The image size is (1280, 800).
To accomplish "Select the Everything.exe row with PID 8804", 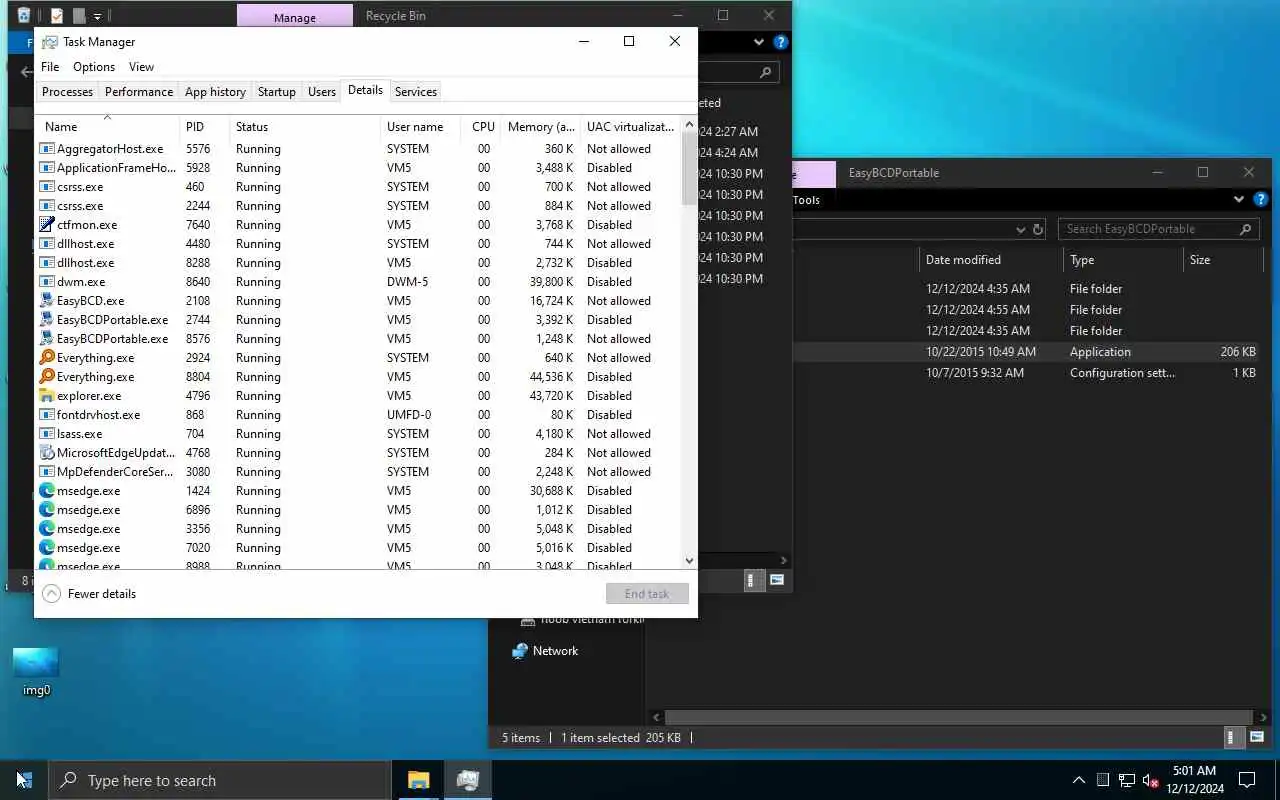I will [x=358, y=377].
